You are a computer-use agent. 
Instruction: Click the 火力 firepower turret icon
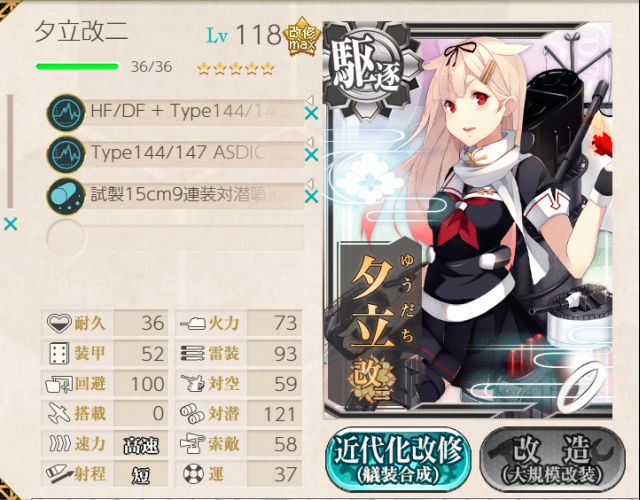tap(193, 324)
